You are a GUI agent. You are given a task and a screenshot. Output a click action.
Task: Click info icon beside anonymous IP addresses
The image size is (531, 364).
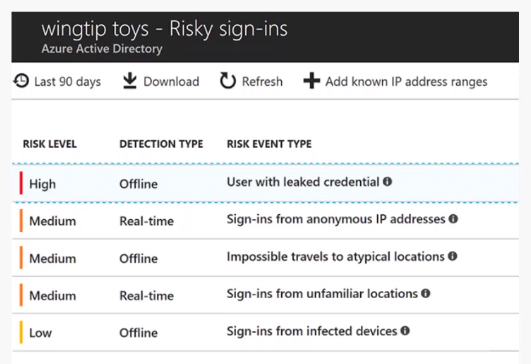pos(453,219)
